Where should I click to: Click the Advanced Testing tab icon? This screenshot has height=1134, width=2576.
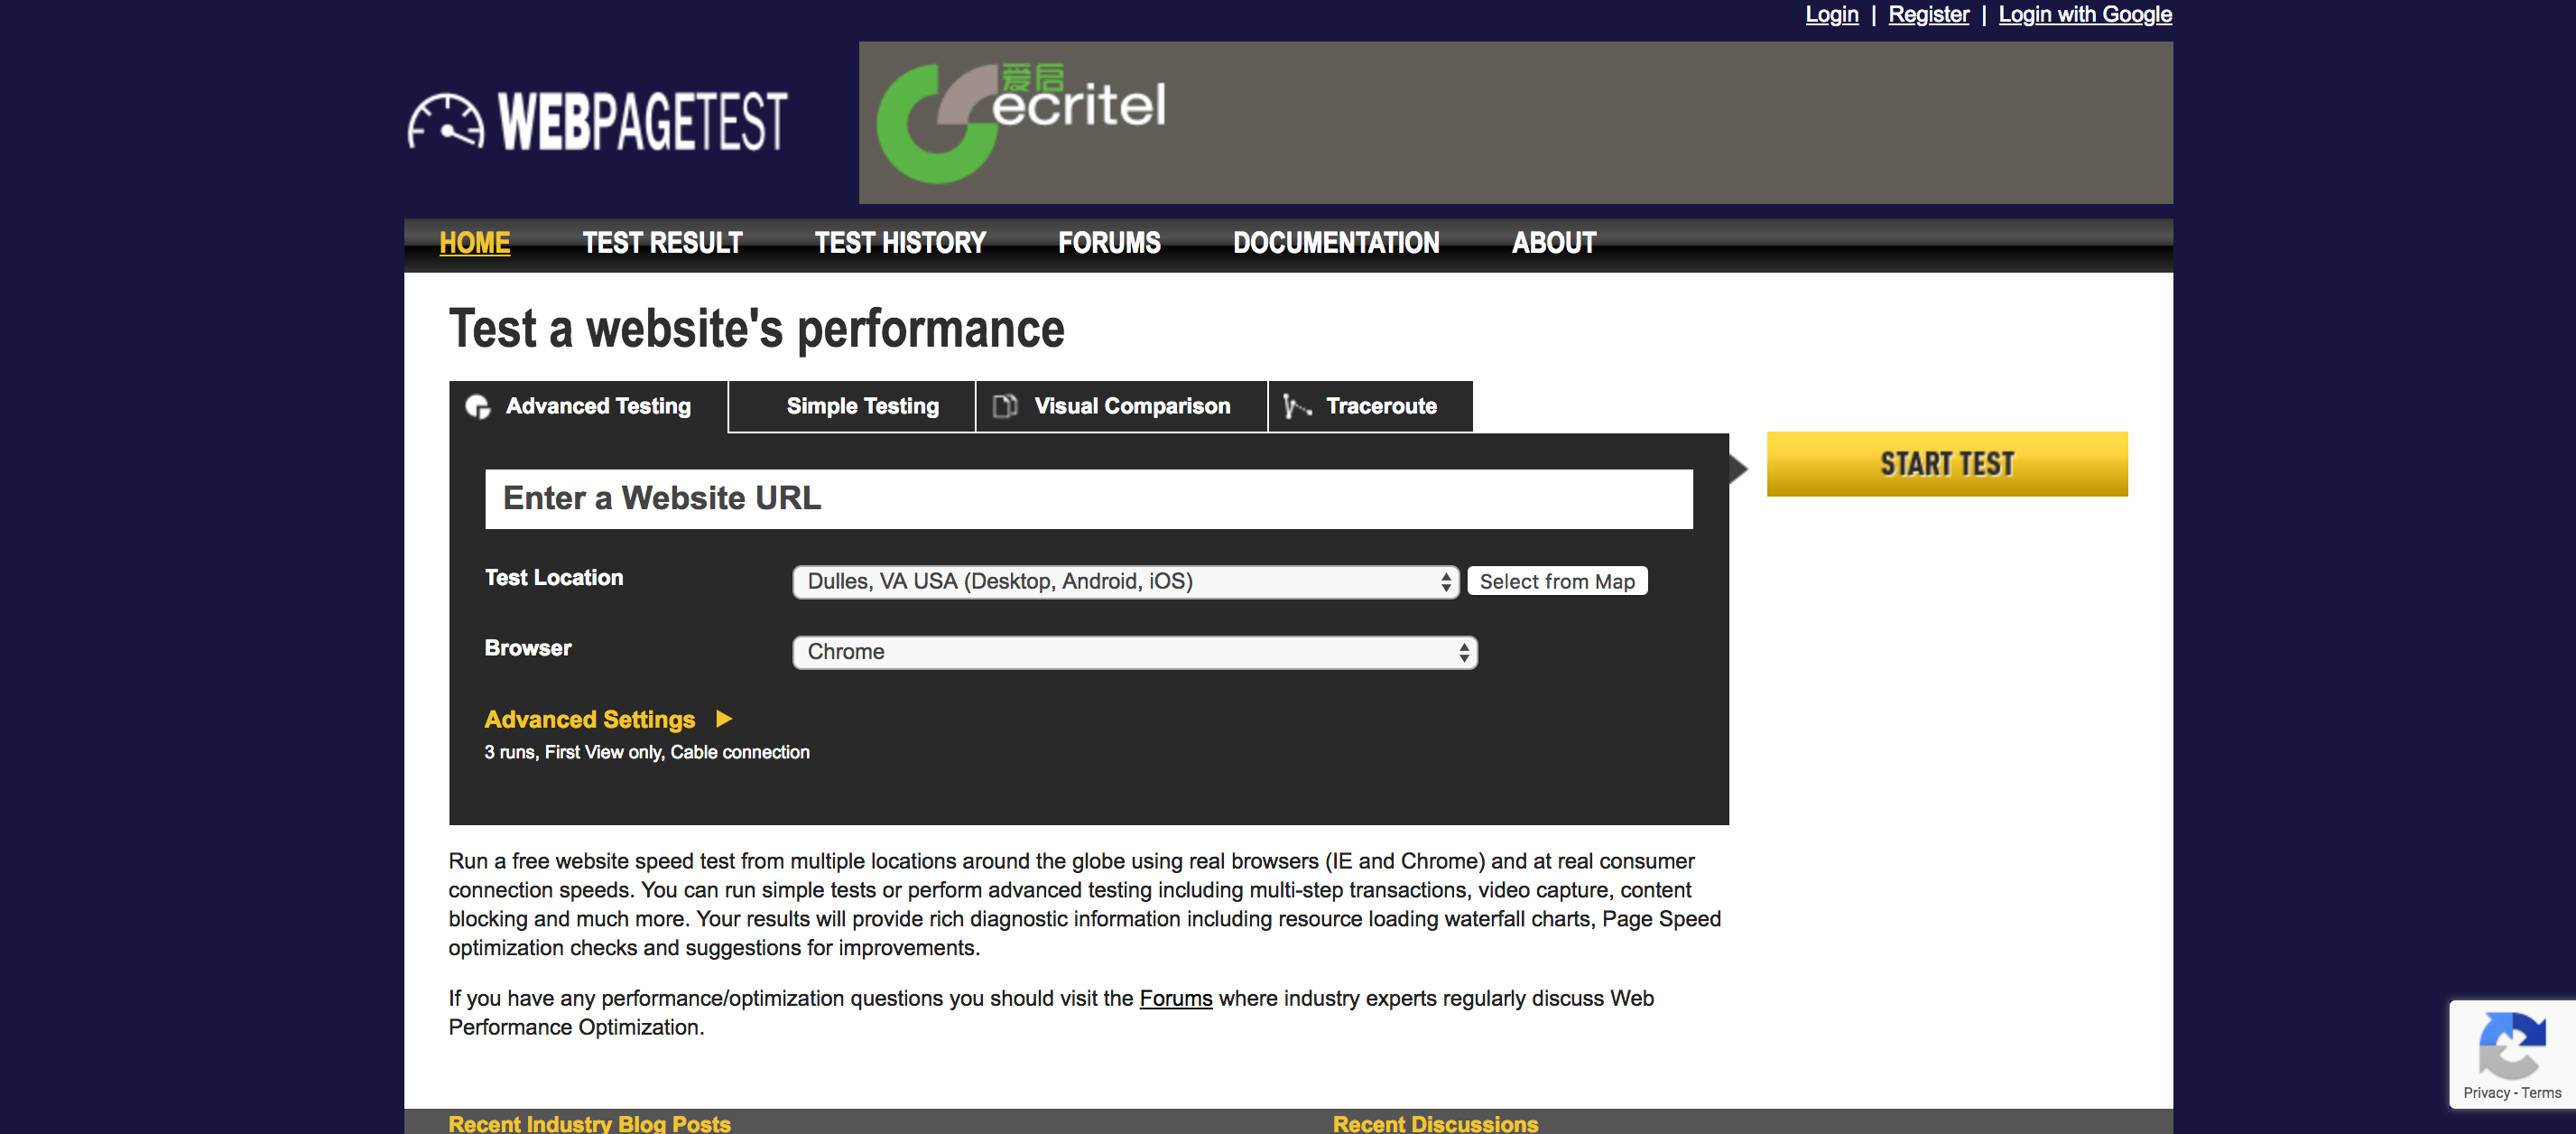click(478, 407)
